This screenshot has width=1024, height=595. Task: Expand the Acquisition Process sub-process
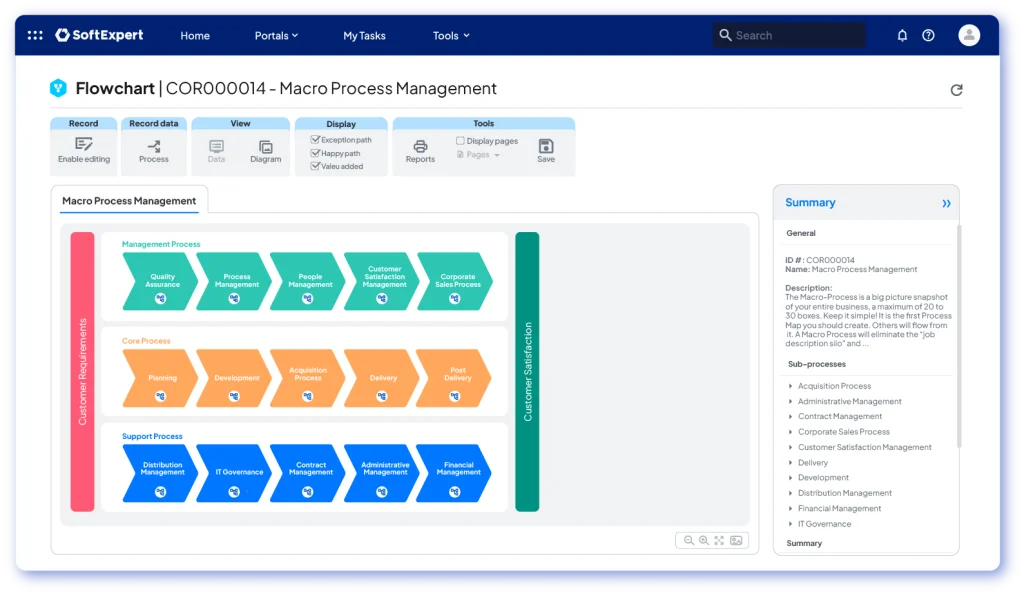pyautogui.click(x=793, y=385)
